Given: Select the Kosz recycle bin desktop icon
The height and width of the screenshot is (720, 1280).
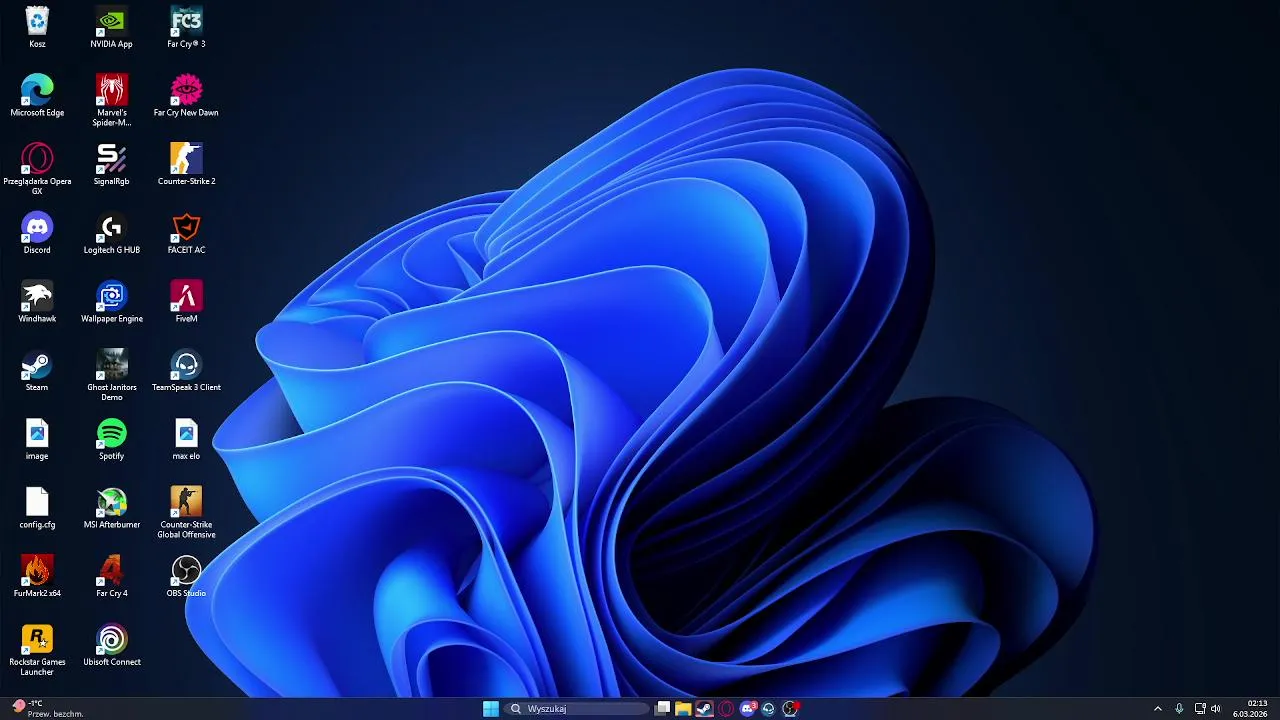Looking at the screenshot, I should click(37, 27).
